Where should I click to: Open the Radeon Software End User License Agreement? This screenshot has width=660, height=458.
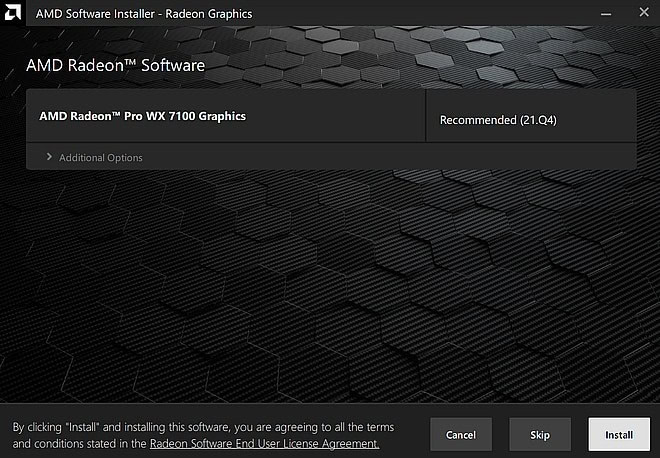(264, 443)
